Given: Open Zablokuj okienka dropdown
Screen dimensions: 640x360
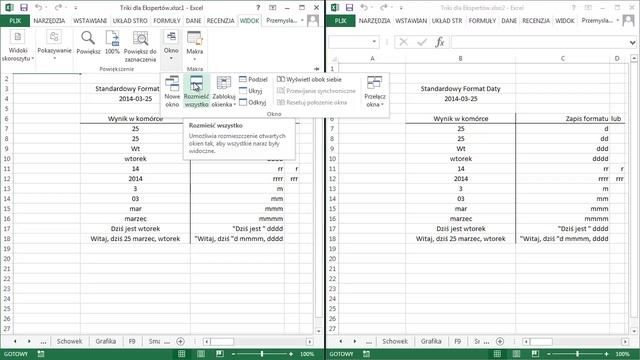Looking at the screenshot, I should point(224,91).
